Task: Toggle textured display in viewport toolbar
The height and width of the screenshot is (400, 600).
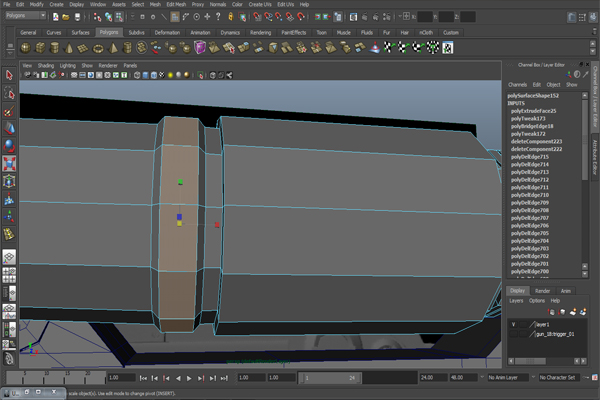Action: click(x=162, y=75)
